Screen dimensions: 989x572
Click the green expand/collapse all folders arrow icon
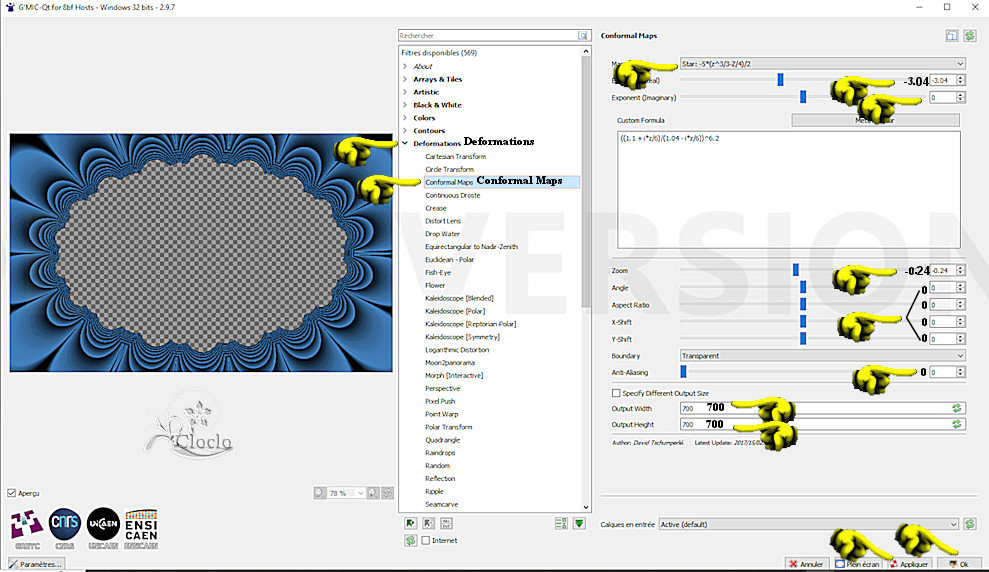tap(579, 523)
